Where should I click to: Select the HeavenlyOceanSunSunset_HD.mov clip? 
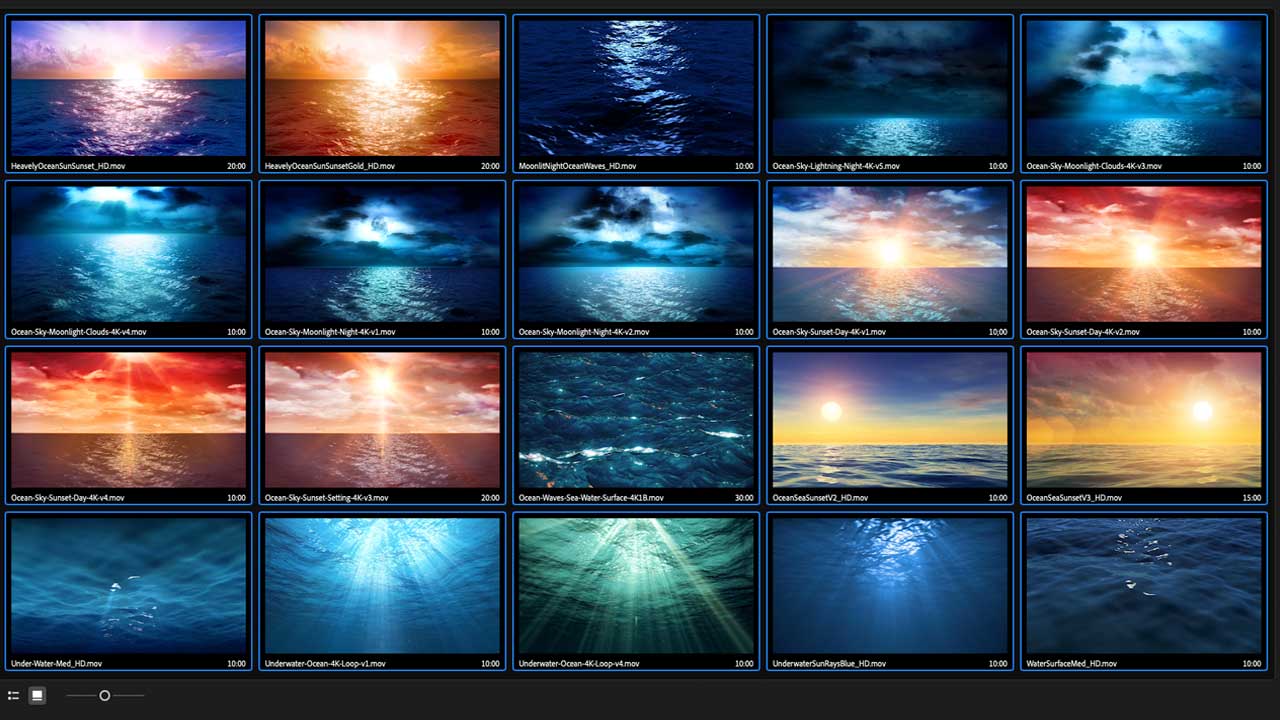(128, 88)
